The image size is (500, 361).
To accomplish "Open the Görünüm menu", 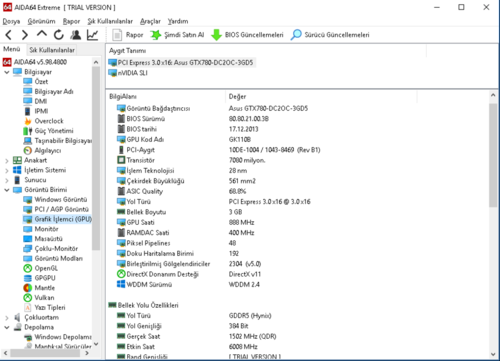I will (41, 21).
